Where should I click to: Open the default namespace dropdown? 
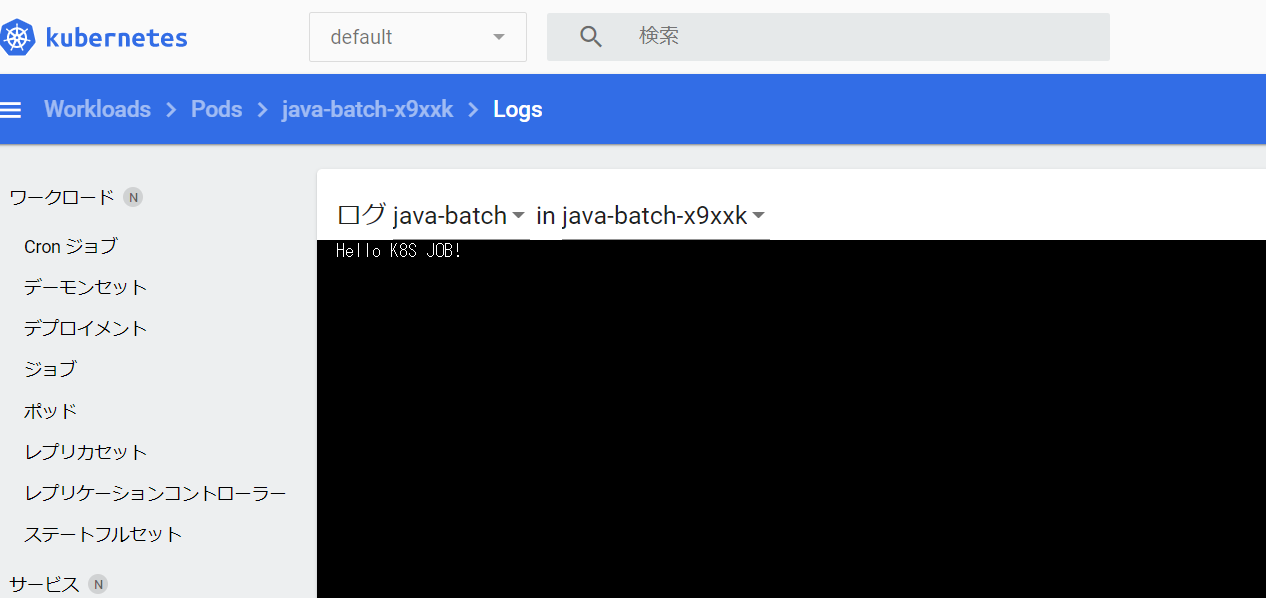coord(417,37)
